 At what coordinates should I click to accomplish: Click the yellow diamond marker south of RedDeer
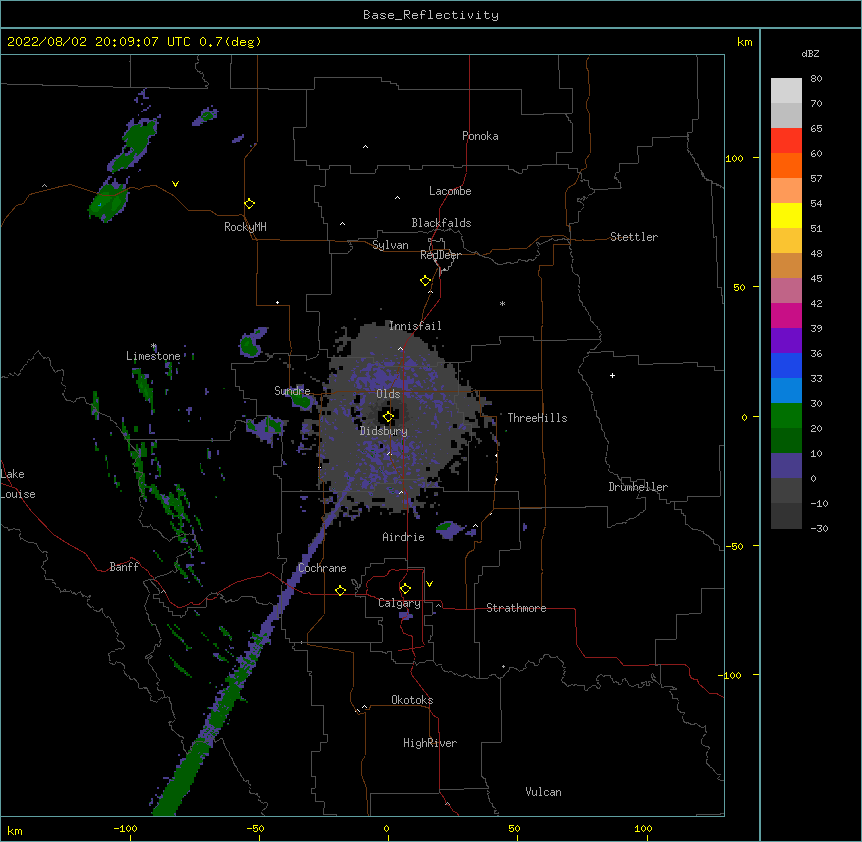(x=426, y=281)
